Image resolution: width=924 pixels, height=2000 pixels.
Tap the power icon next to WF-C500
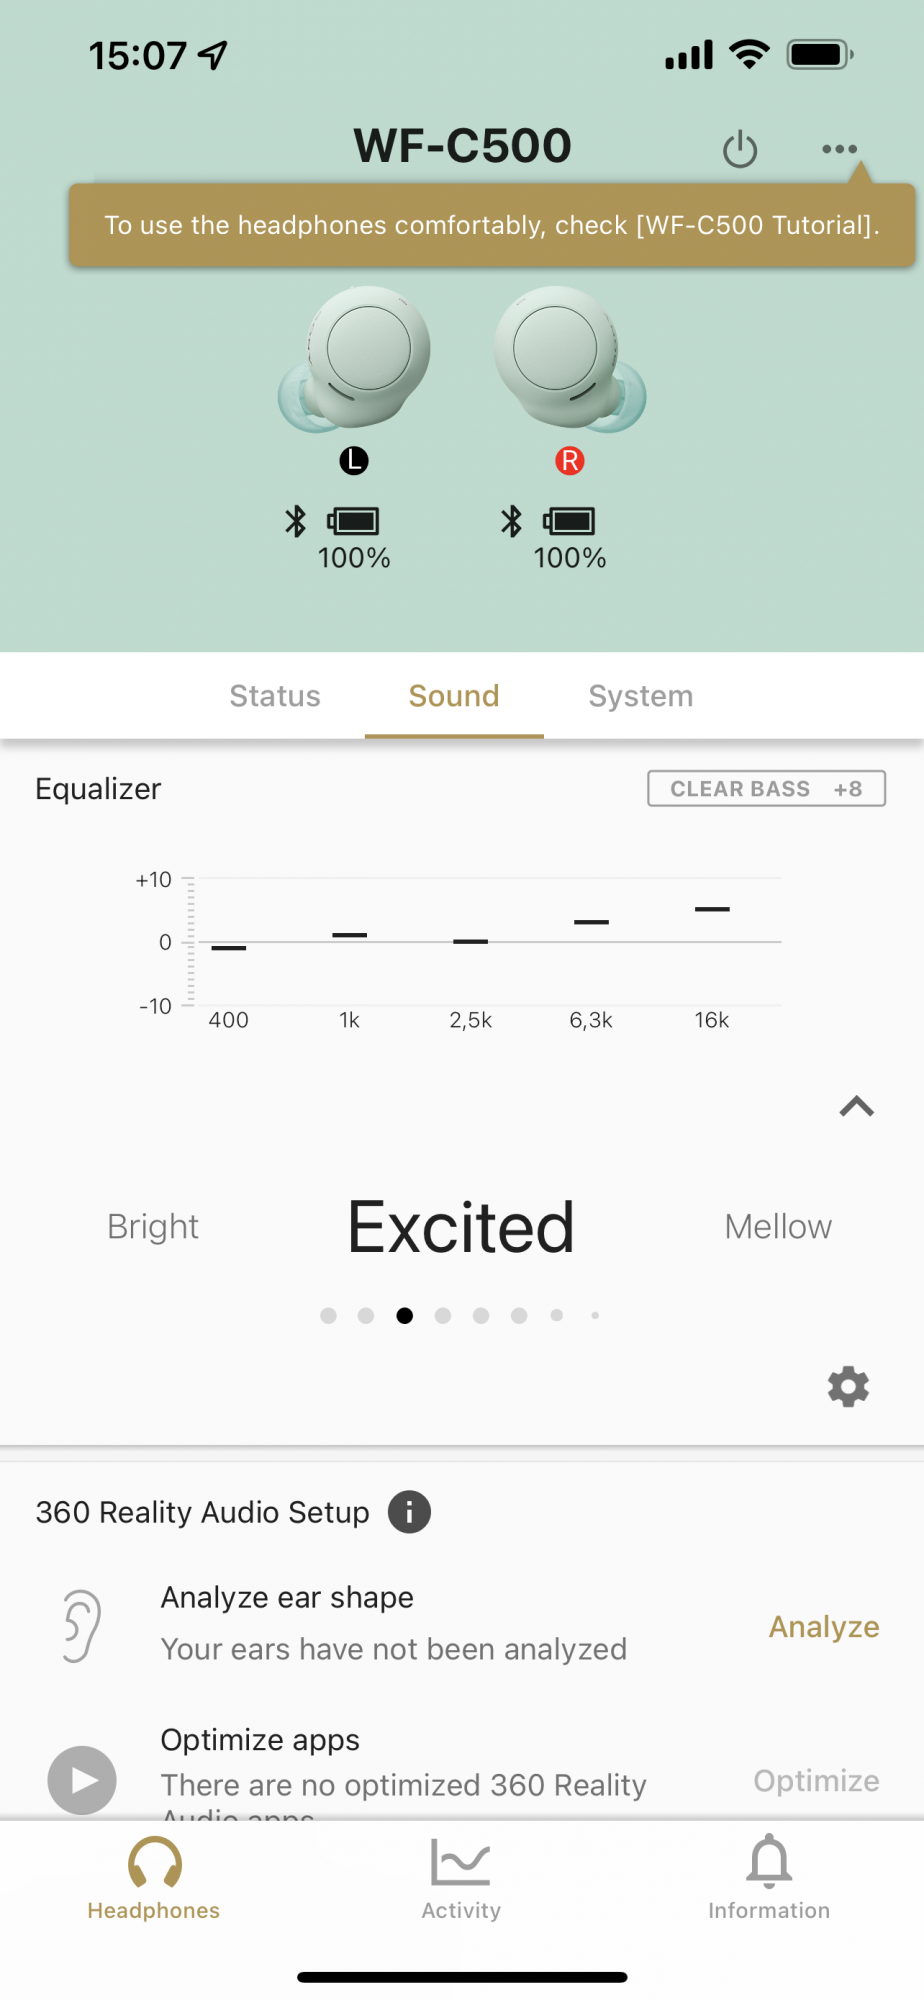[x=740, y=150]
